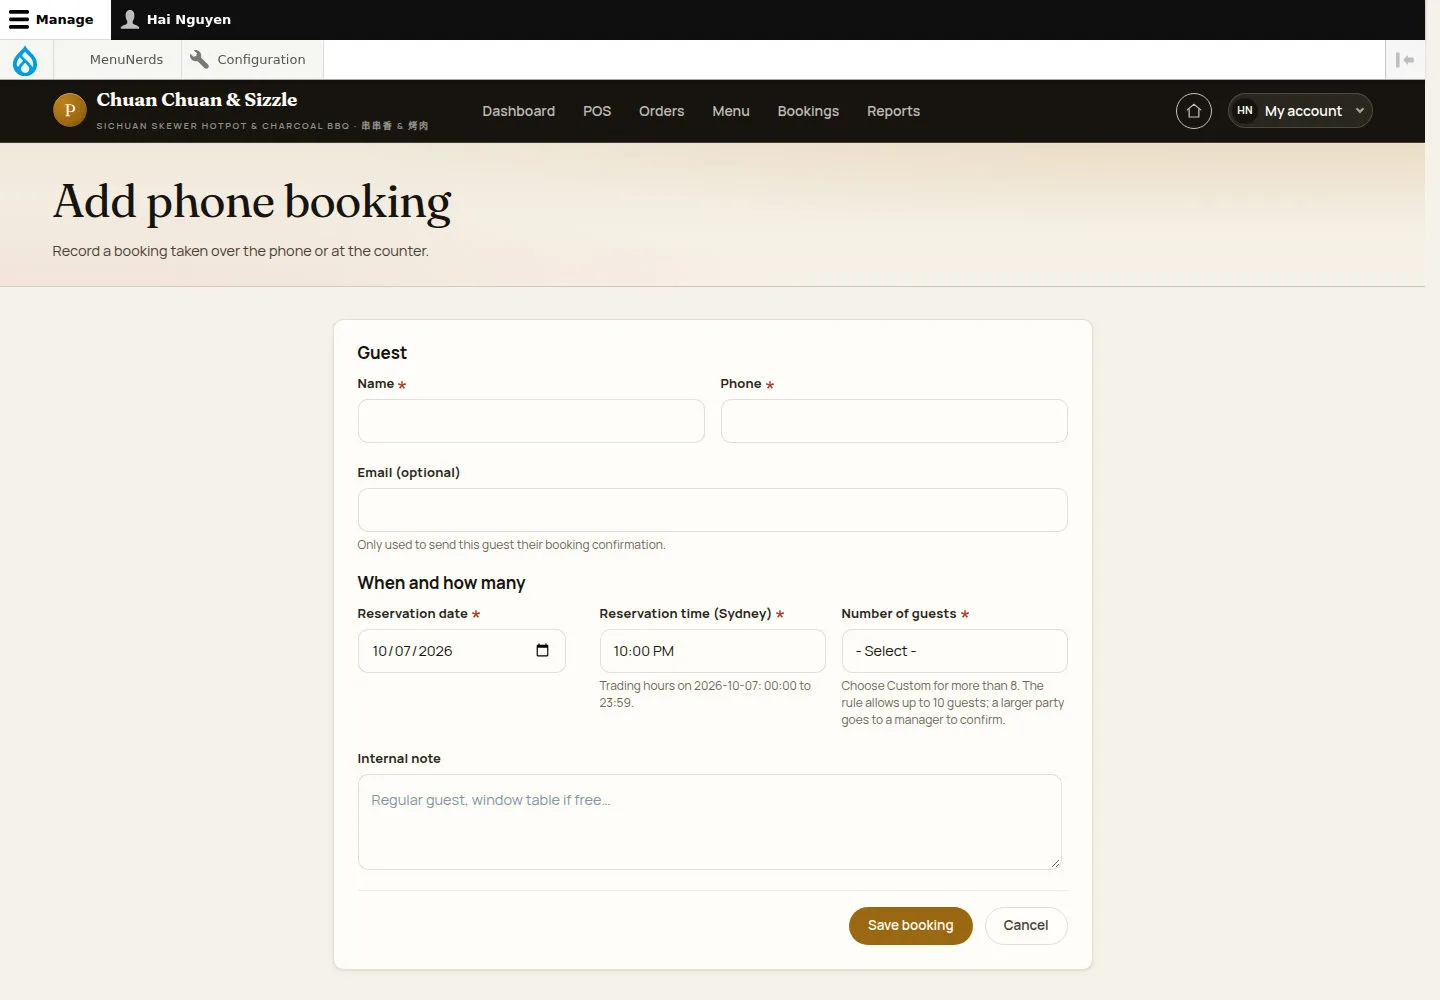
Task: Click the Configuration wrench icon
Action: (199, 59)
